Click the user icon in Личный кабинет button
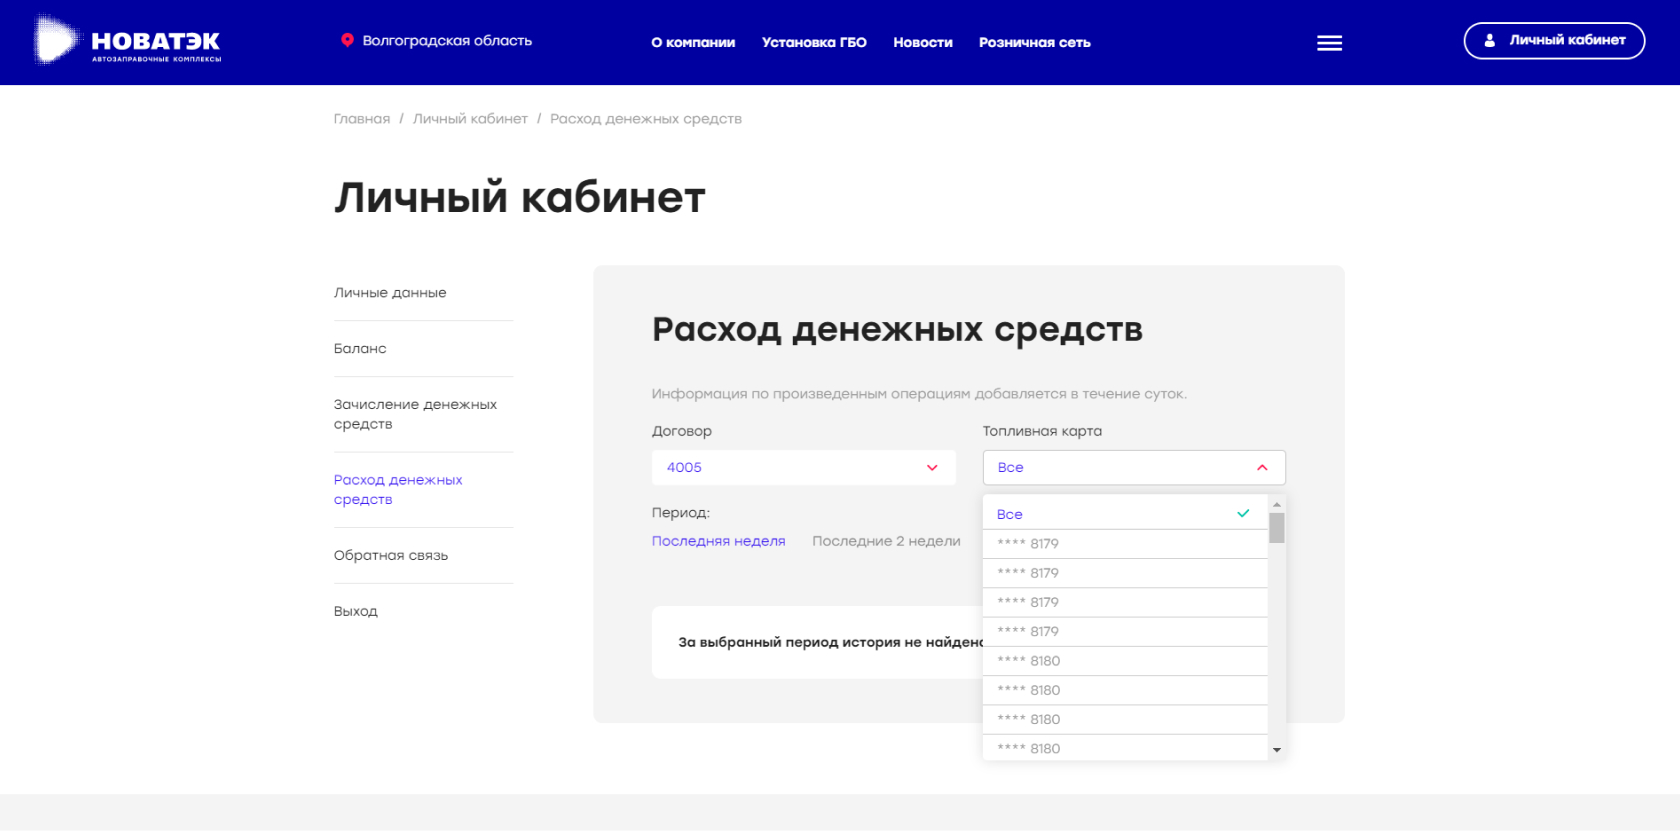Image resolution: width=1680 pixels, height=831 pixels. [x=1489, y=41]
